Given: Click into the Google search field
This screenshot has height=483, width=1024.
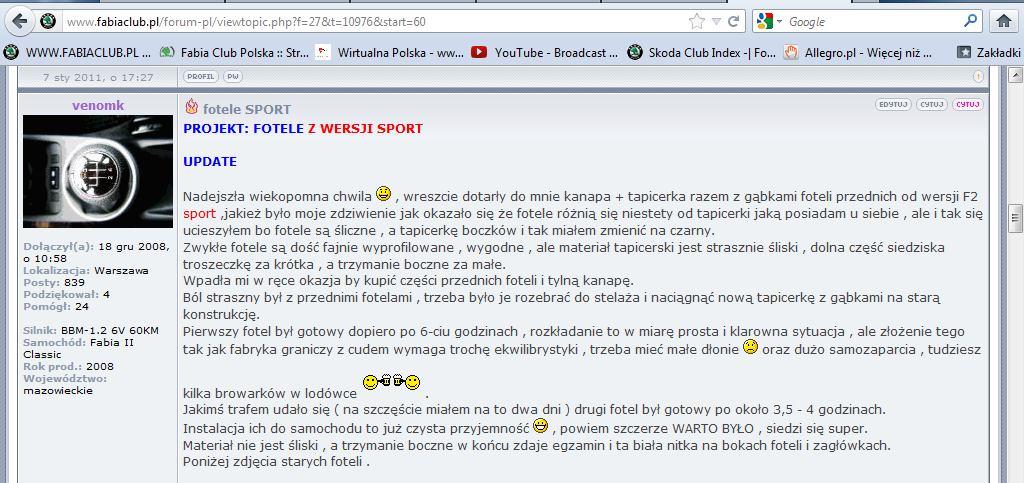Looking at the screenshot, I should click(x=873, y=22).
